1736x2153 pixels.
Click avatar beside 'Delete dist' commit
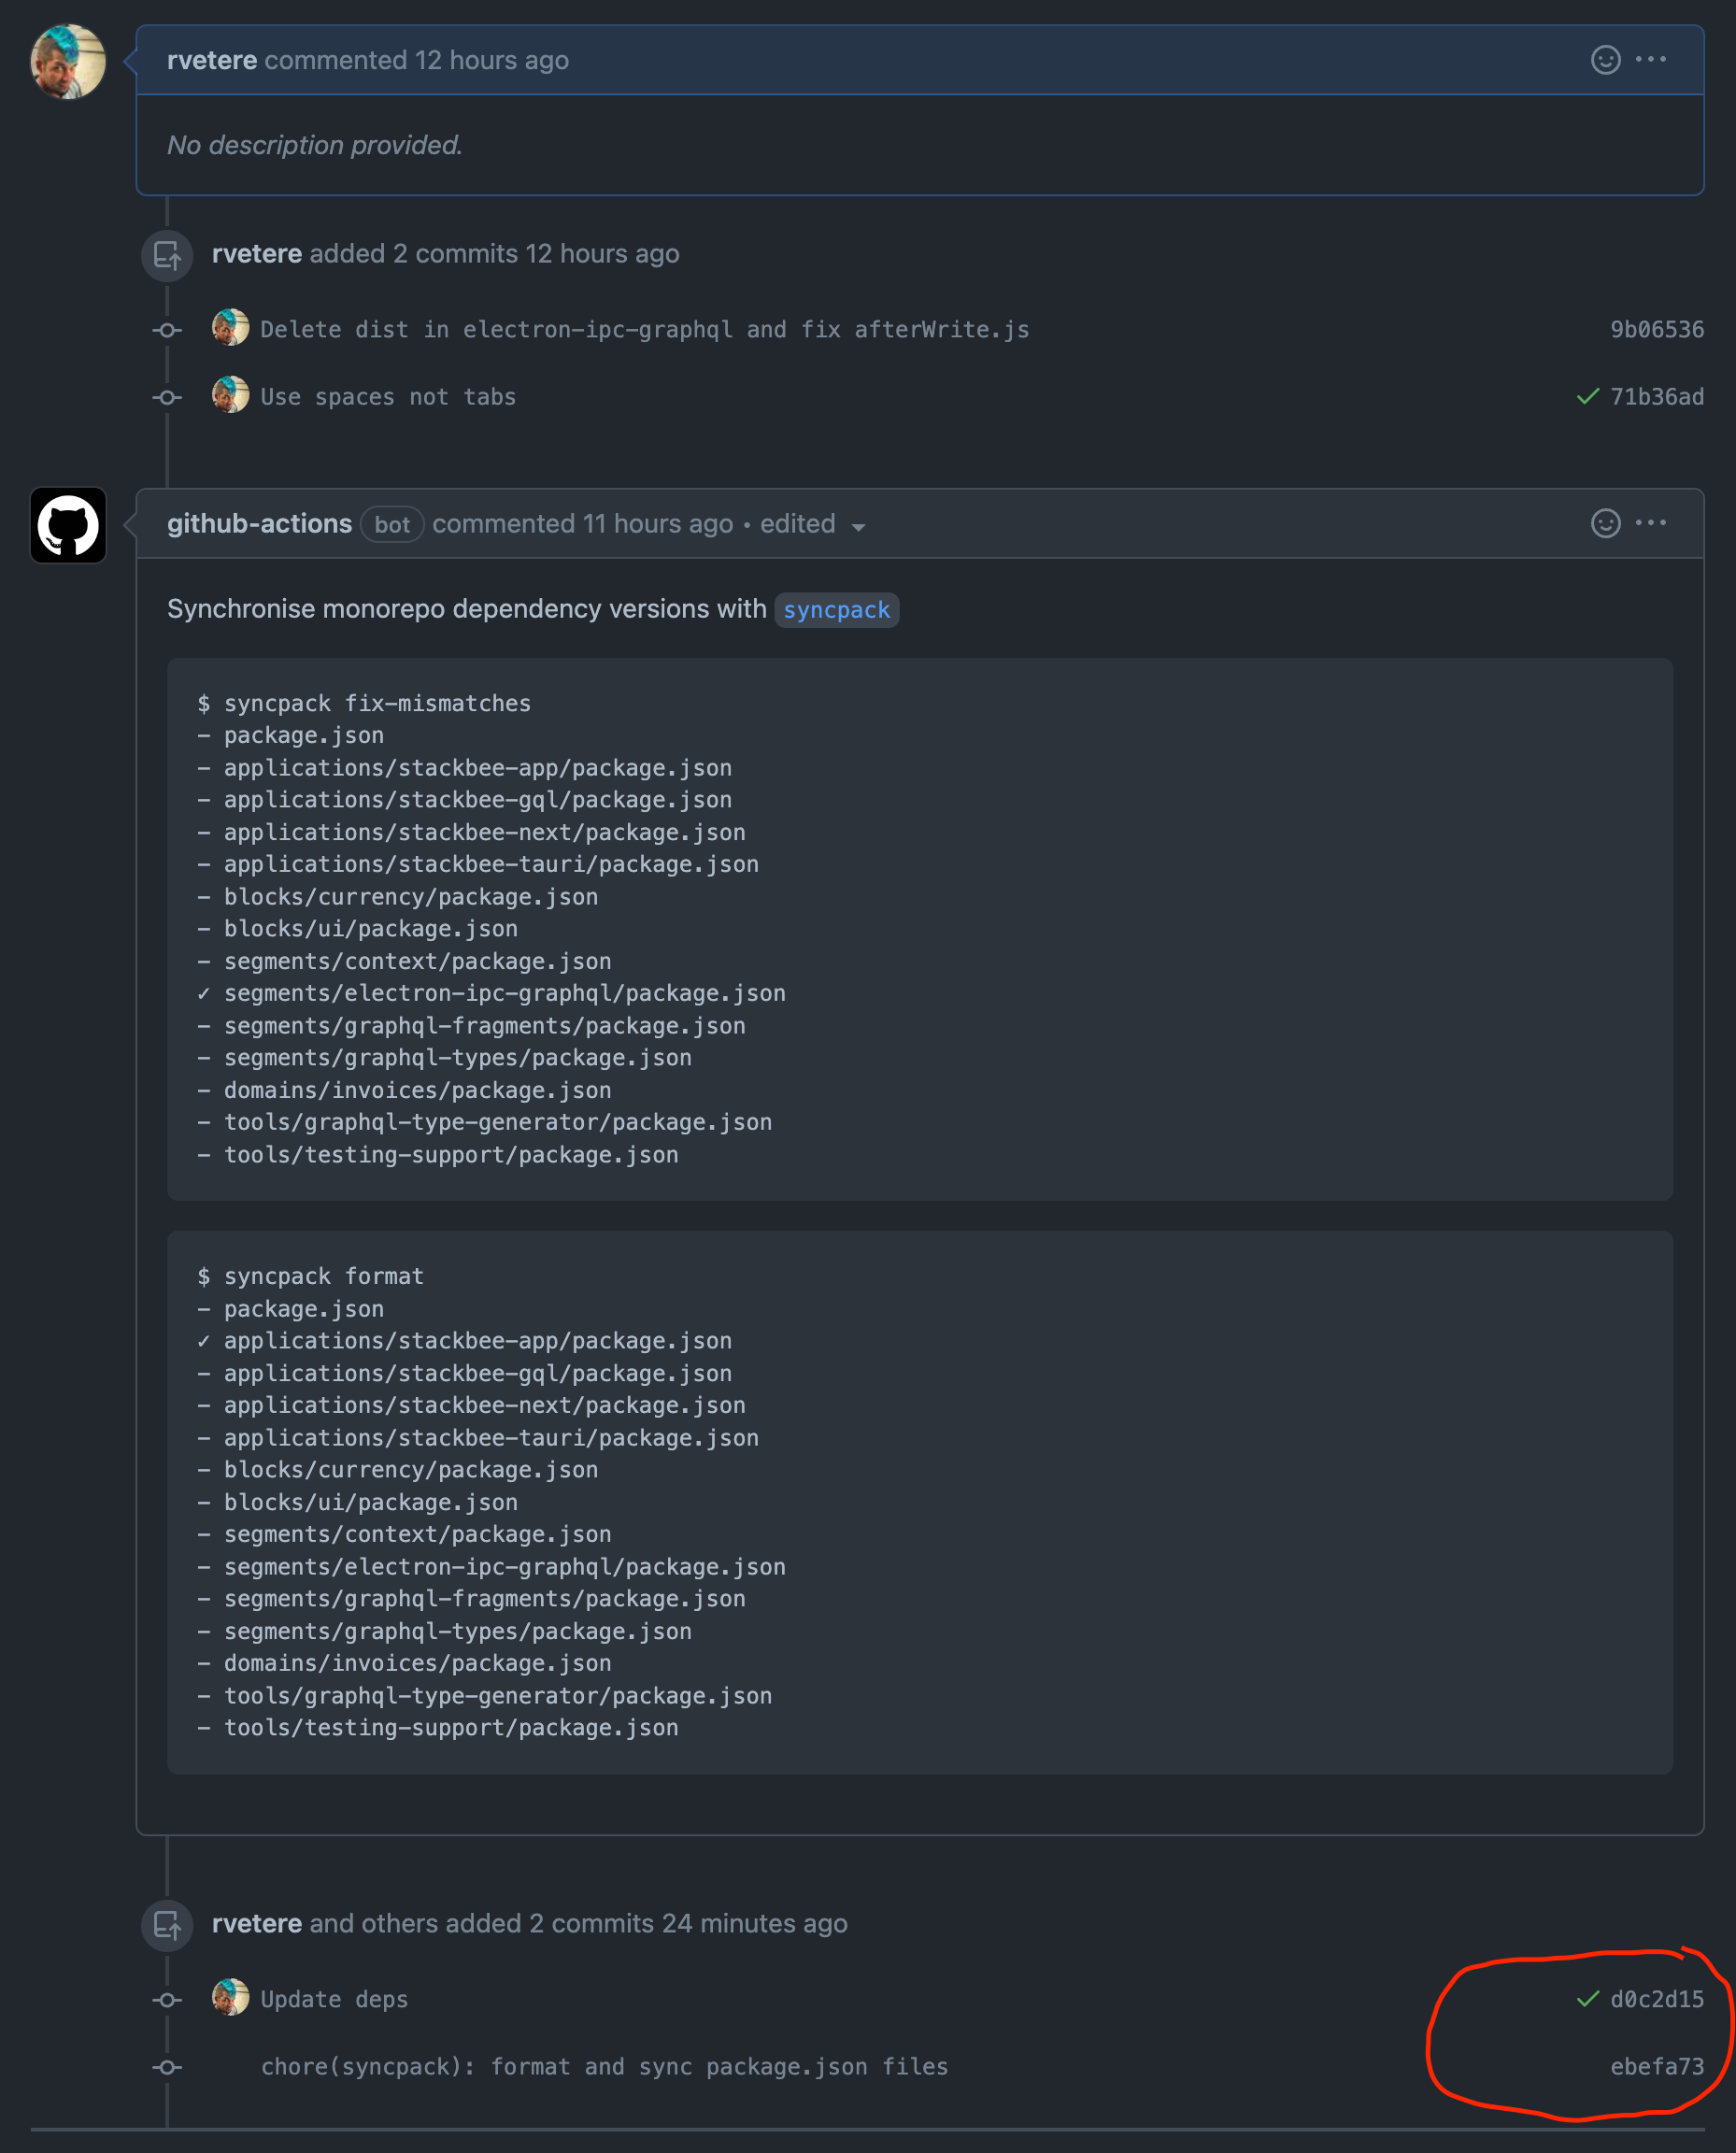tap(231, 328)
